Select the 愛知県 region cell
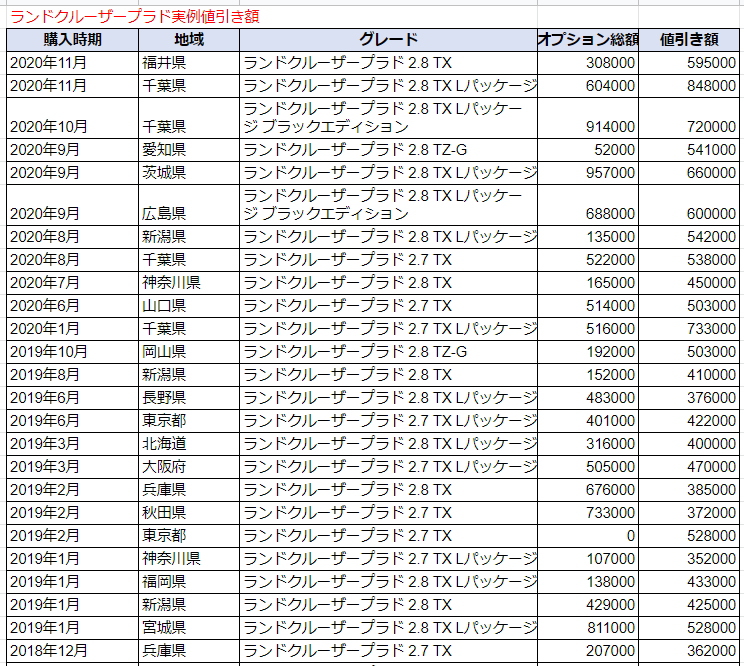 click(189, 150)
